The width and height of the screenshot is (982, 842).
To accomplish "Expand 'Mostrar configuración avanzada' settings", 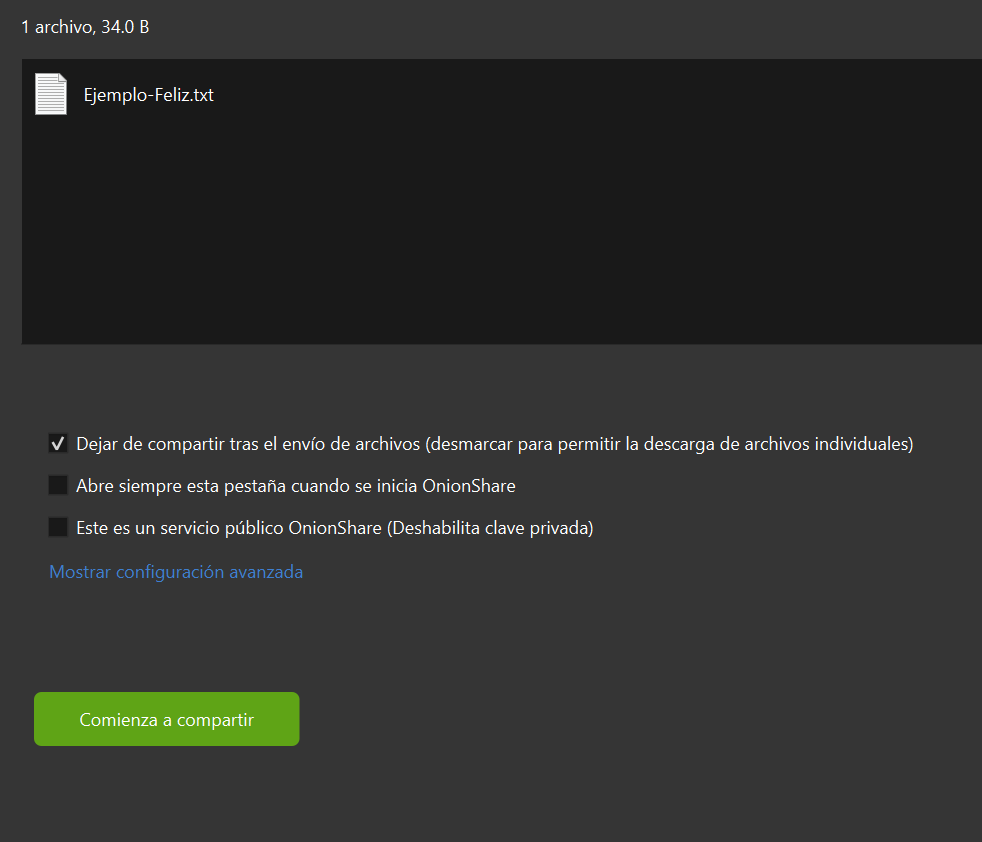I will pyautogui.click(x=176, y=572).
